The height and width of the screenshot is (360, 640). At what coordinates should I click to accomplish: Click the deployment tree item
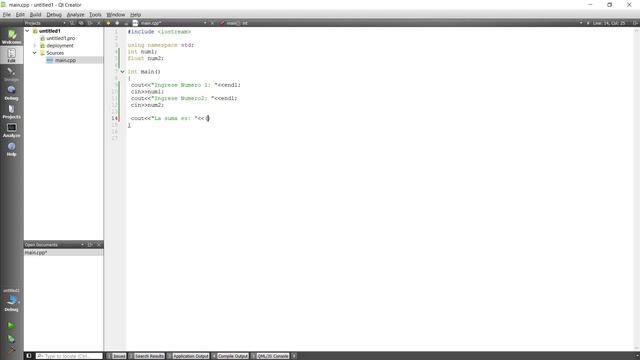coord(60,45)
